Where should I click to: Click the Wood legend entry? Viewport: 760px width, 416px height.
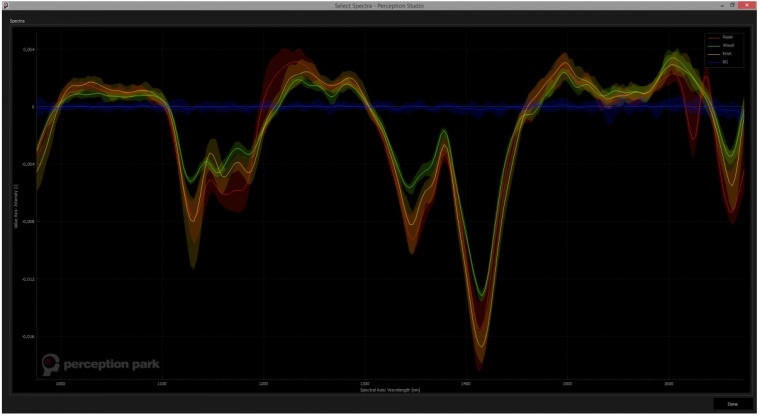(728, 45)
